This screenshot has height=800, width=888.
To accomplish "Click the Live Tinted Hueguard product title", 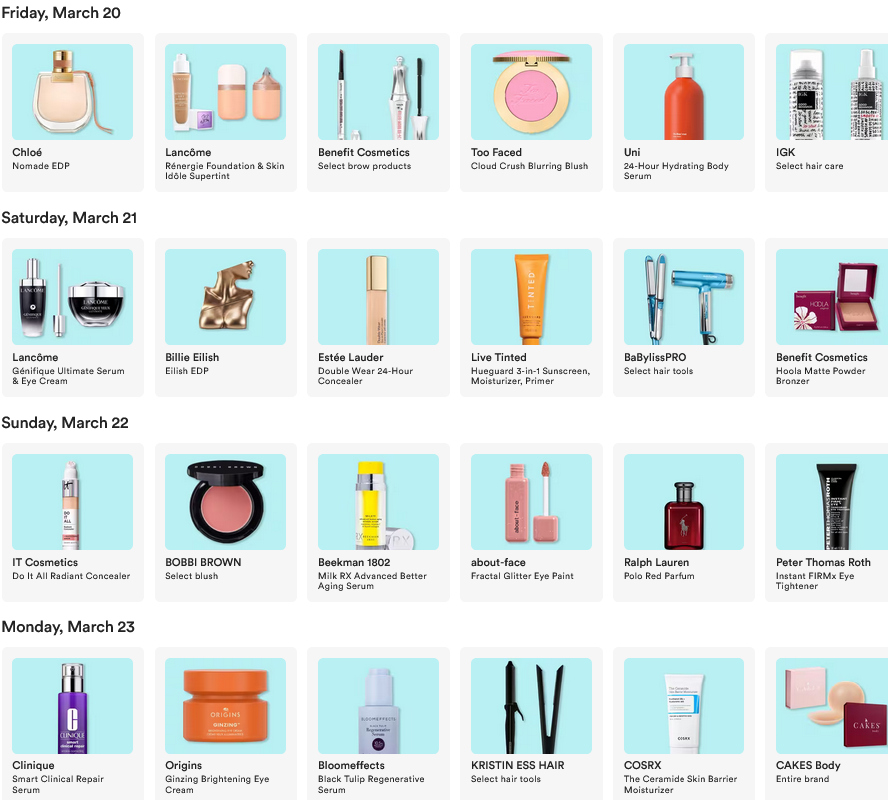I will coord(531,375).
